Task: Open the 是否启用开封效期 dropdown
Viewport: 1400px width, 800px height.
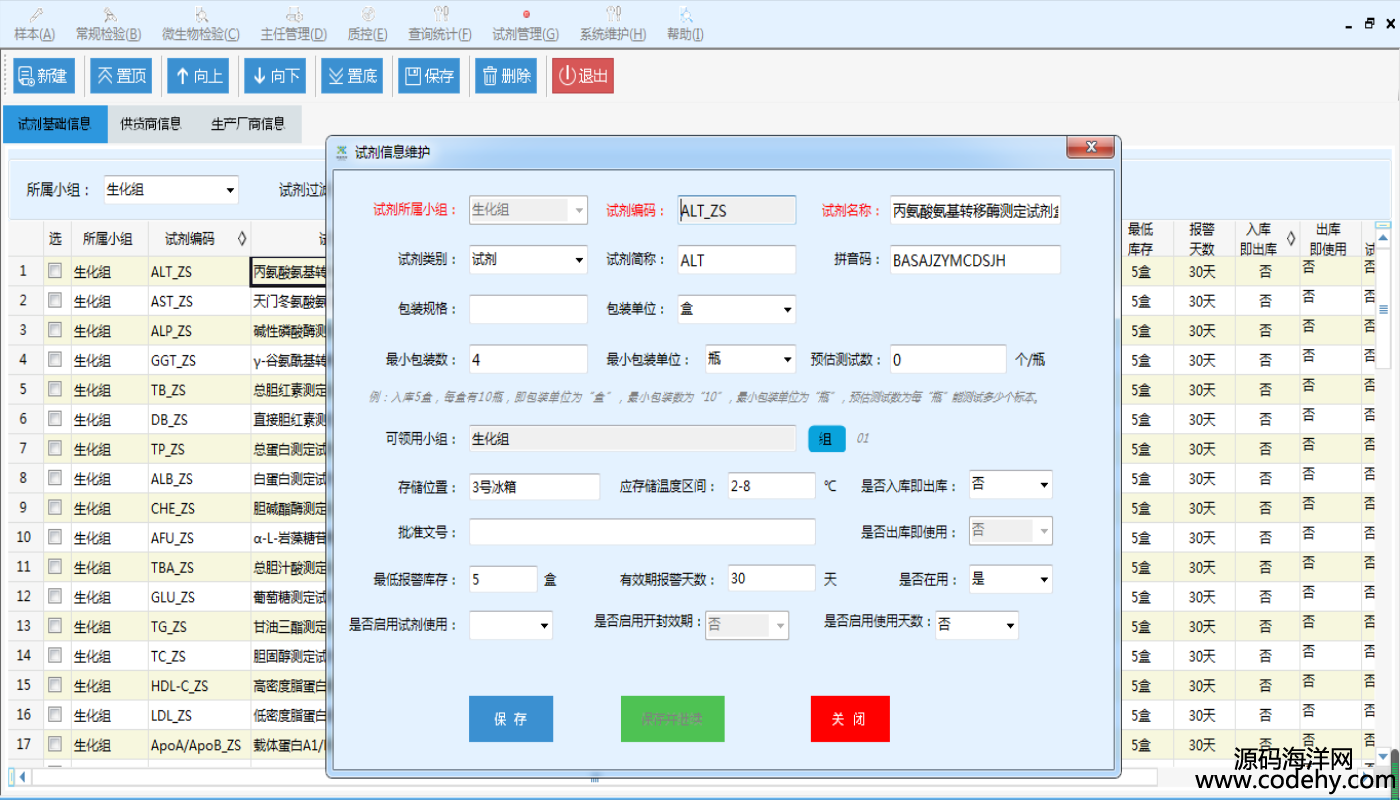Action: pos(747,625)
